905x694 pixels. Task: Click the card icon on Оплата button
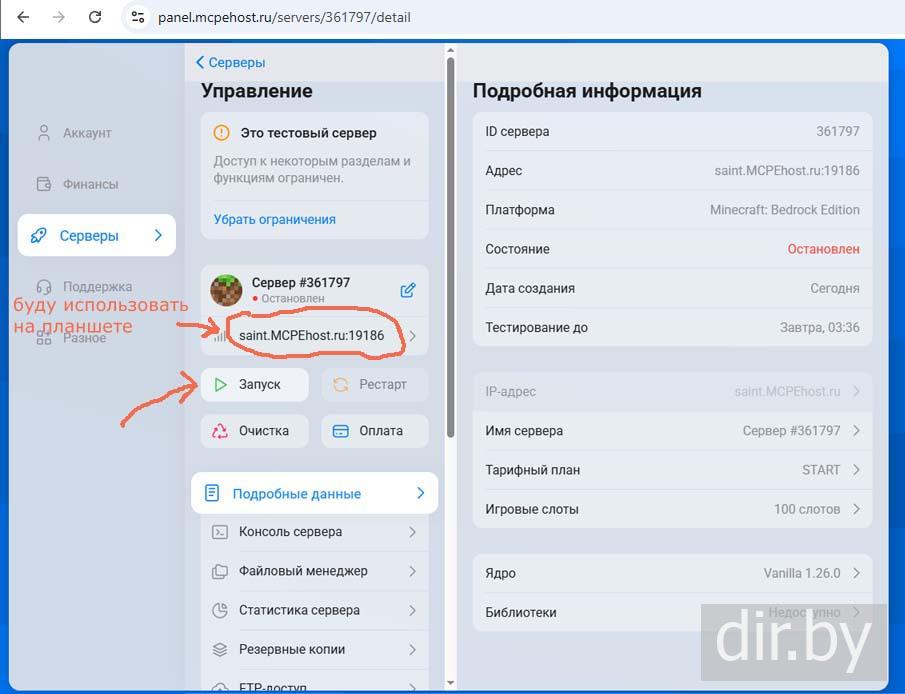click(341, 431)
